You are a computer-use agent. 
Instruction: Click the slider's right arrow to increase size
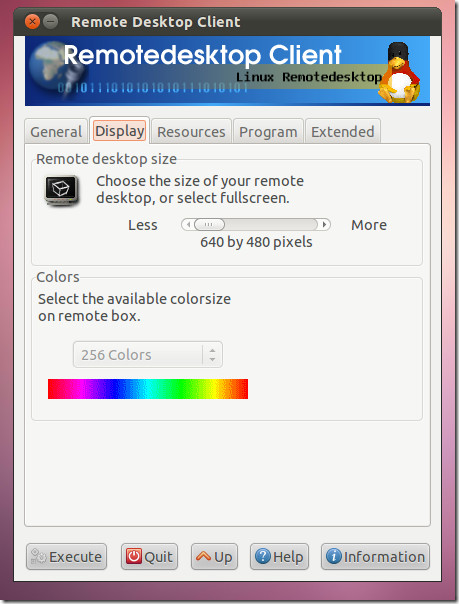[324, 224]
